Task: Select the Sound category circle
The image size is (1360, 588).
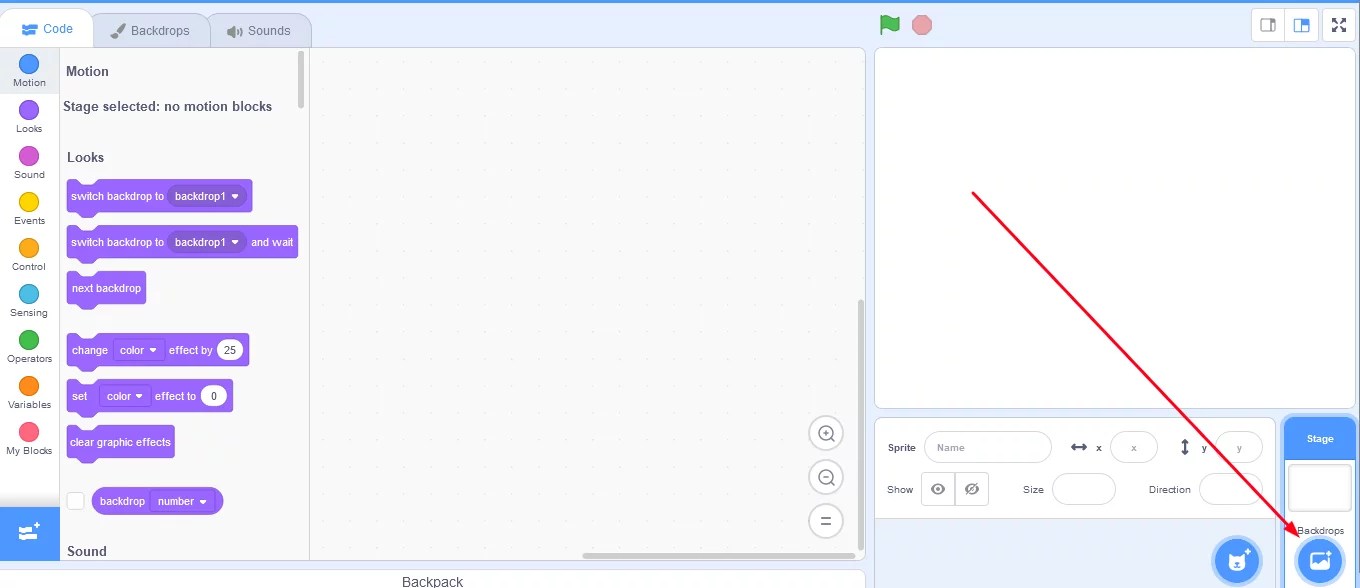Action: pyautogui.click(x=29, y=156)
